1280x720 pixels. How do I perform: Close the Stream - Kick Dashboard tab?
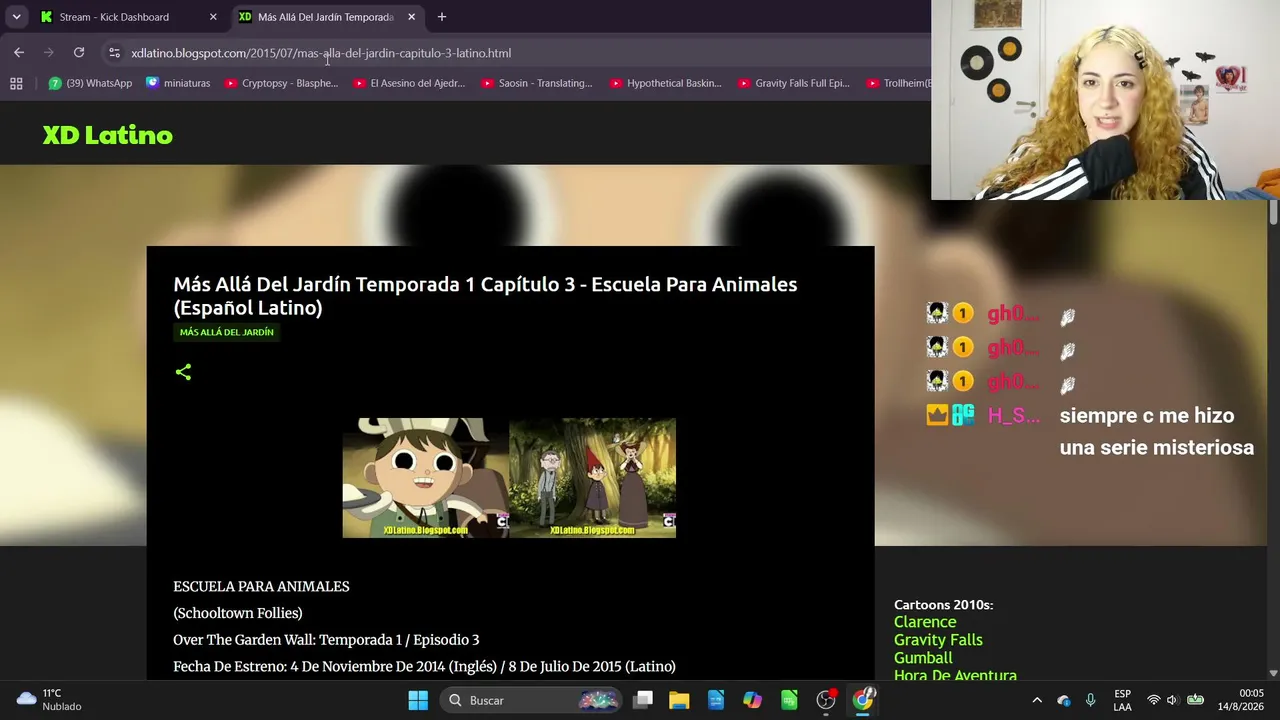(213, 17)
